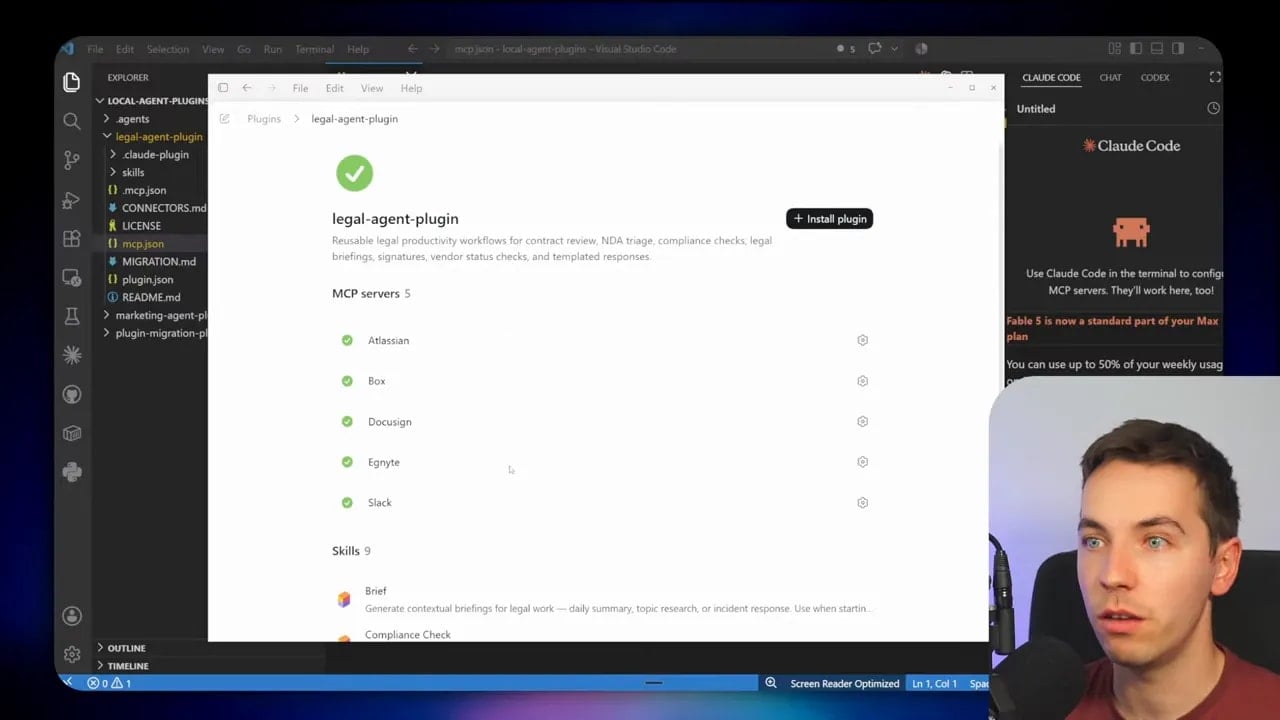Open Remote Explorer in the VS Code activity bar
The height and width of the screenshot is (720, 1280).
(x=72, y=278)
